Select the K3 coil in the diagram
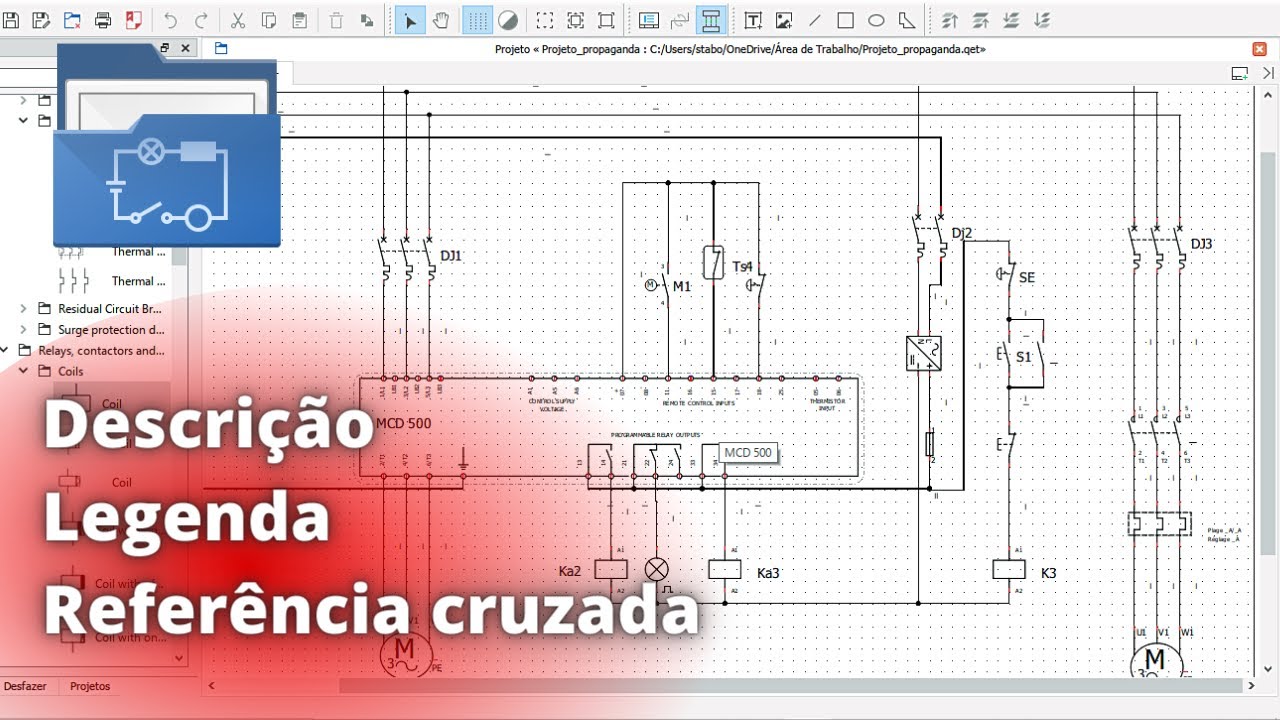The image size is (1280, 720). [x=1009, y=569]
